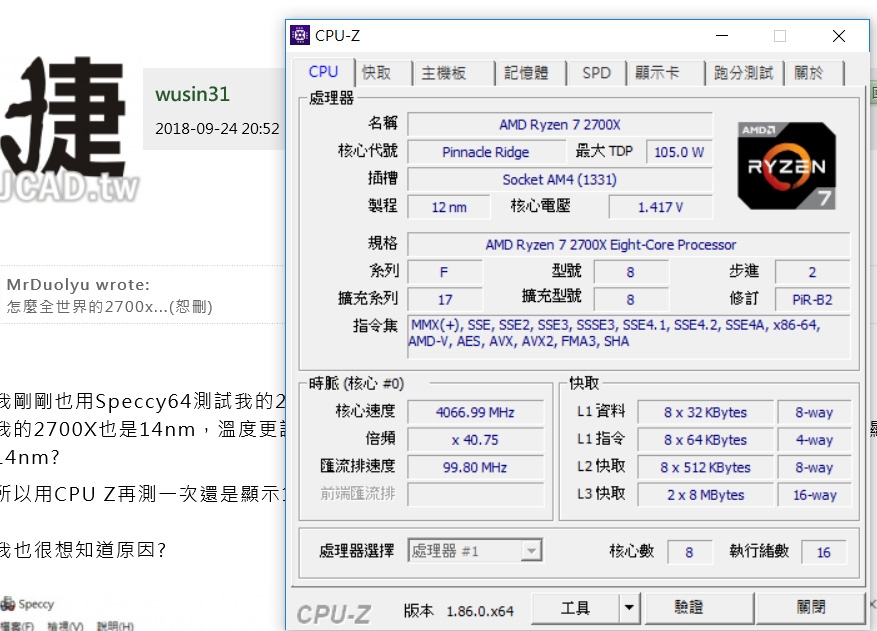
Task: Click the 105.0 W max TDP value
Action: (x=679, y=152)
